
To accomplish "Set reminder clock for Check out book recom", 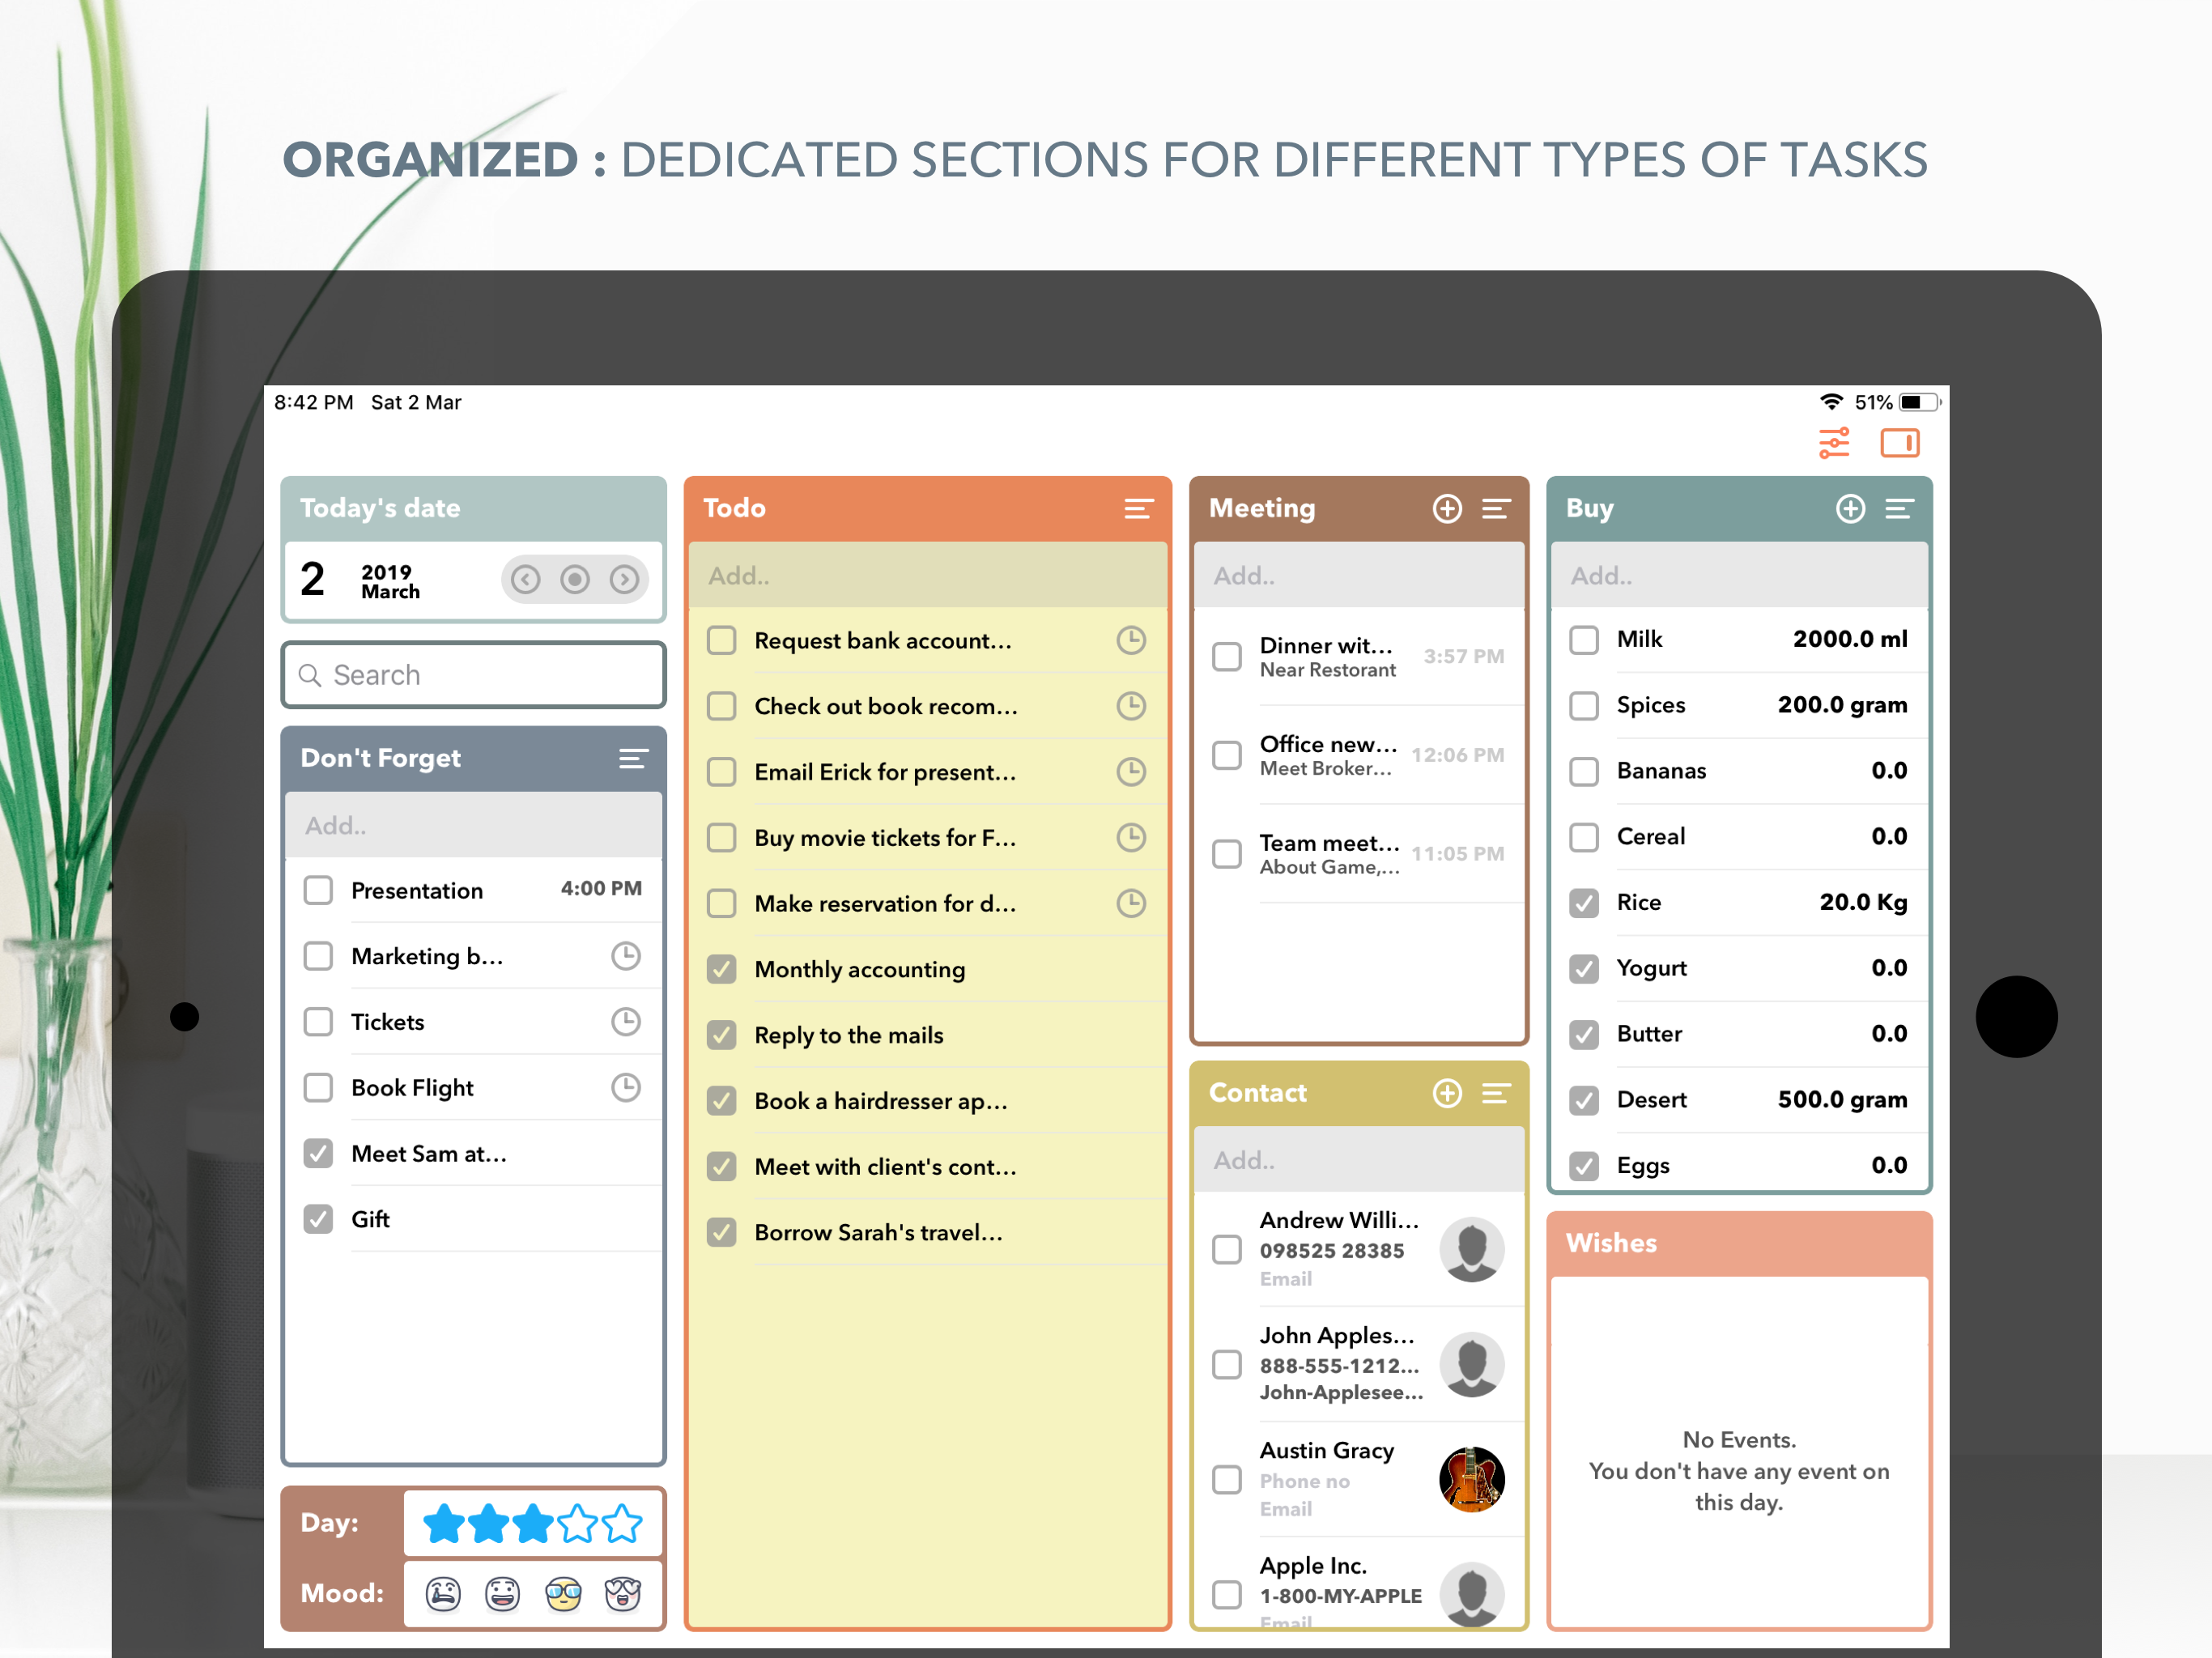I will 1131,706.
